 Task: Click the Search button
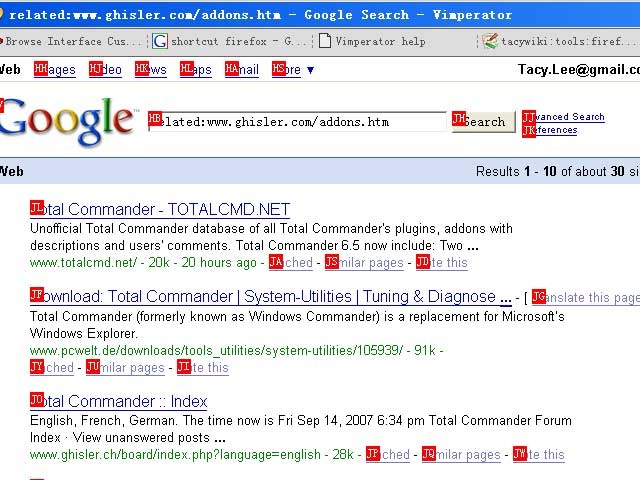(484, 122)
